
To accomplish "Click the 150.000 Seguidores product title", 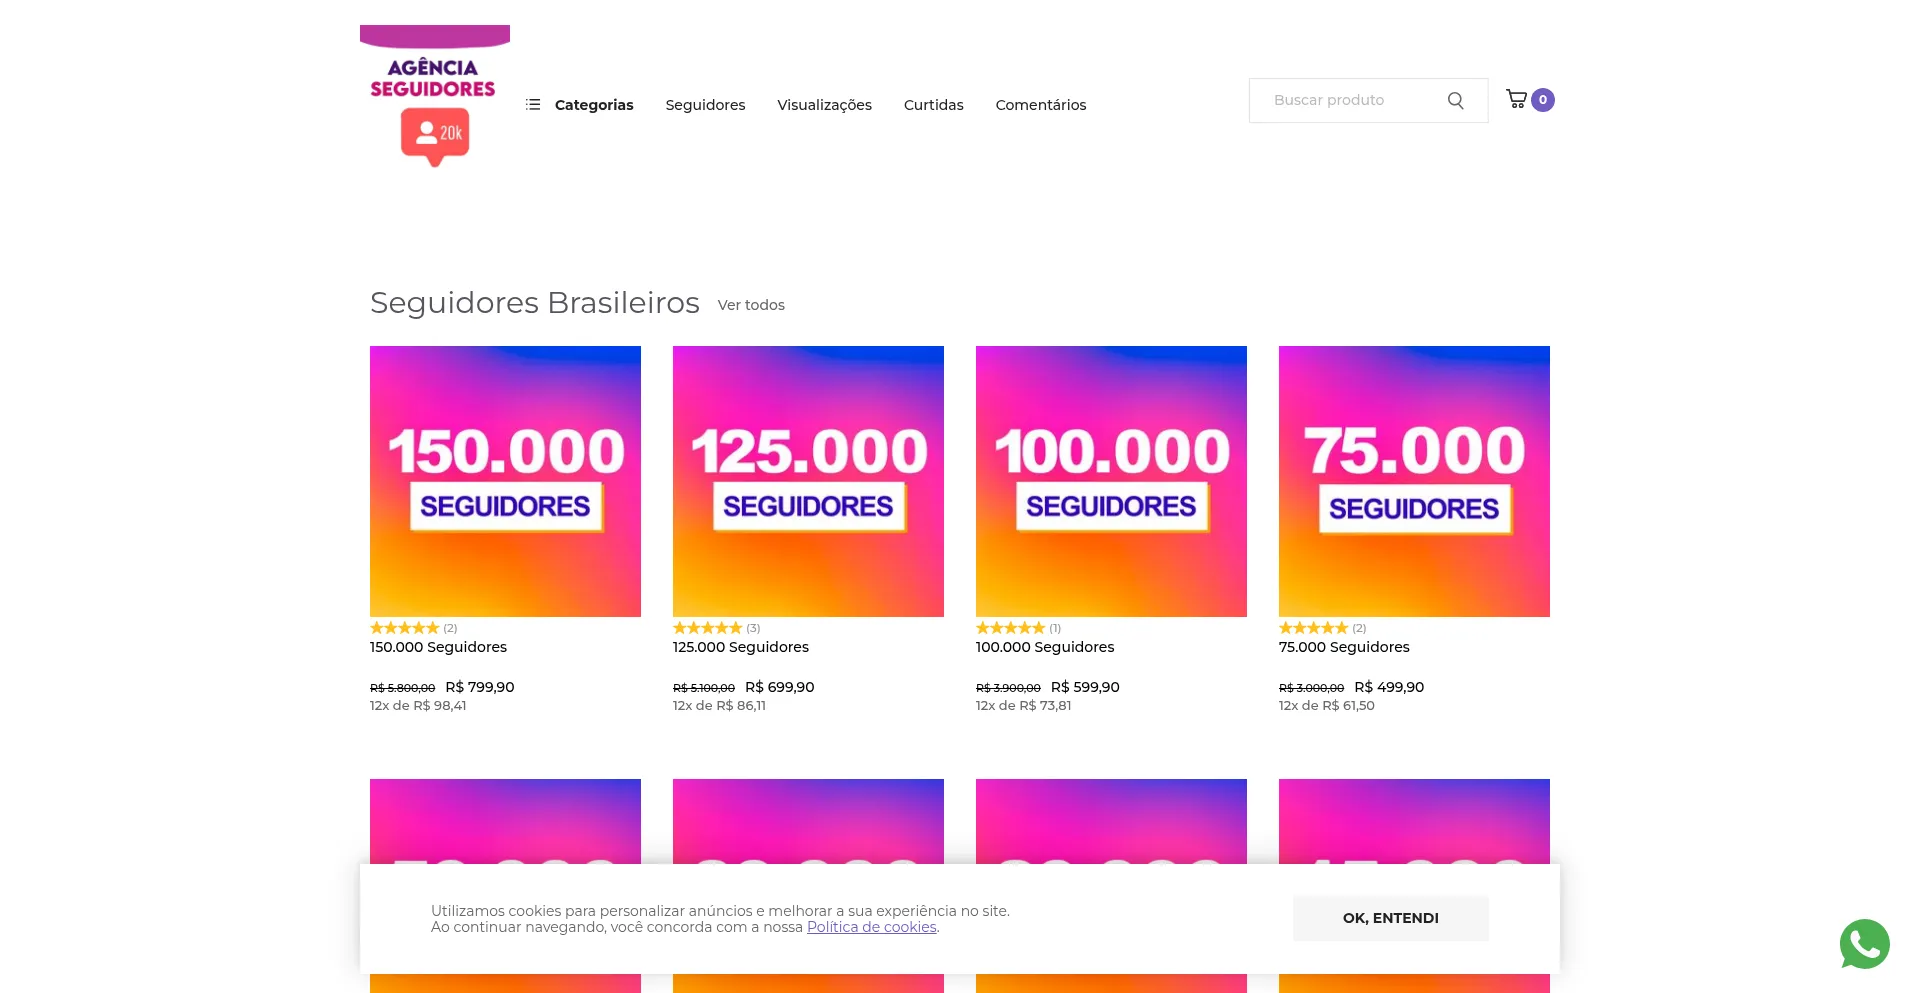I will tap(438, 647).
